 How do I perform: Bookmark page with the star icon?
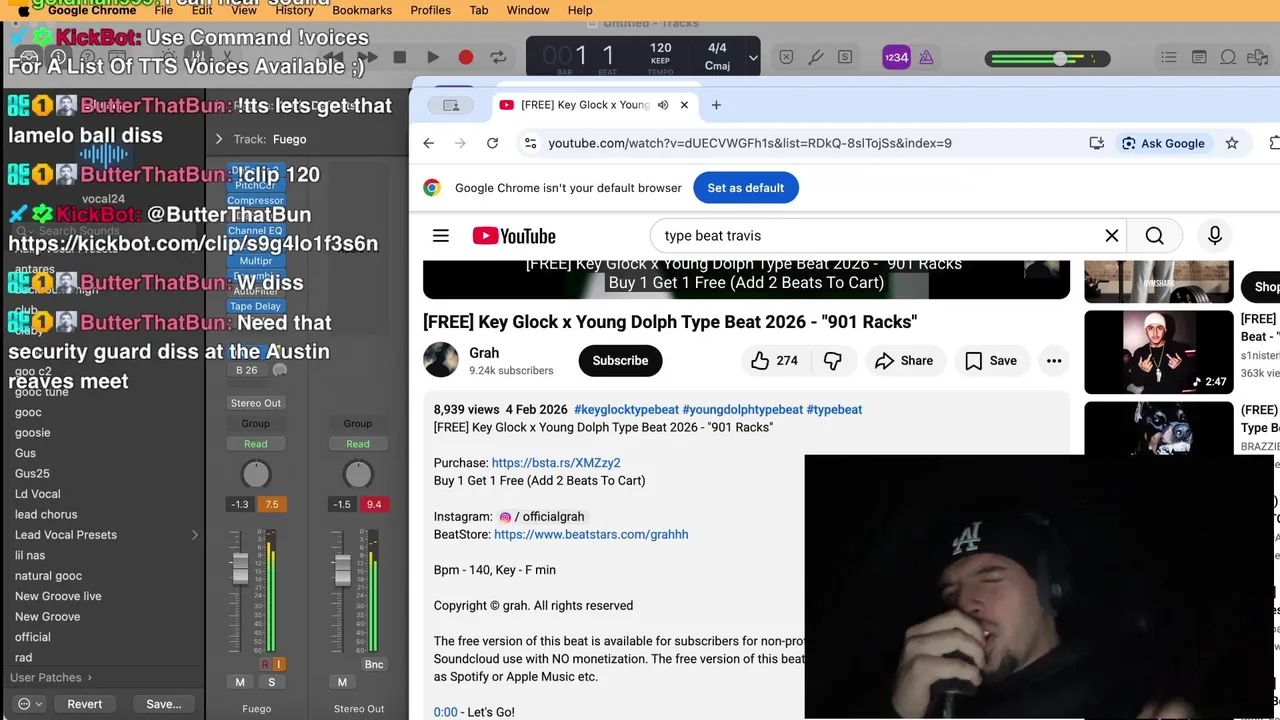point(1232,143)
